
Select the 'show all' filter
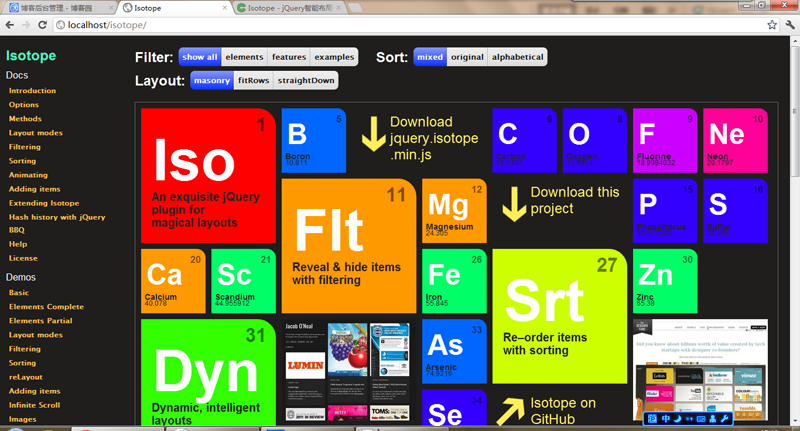(x=199, y=57)
